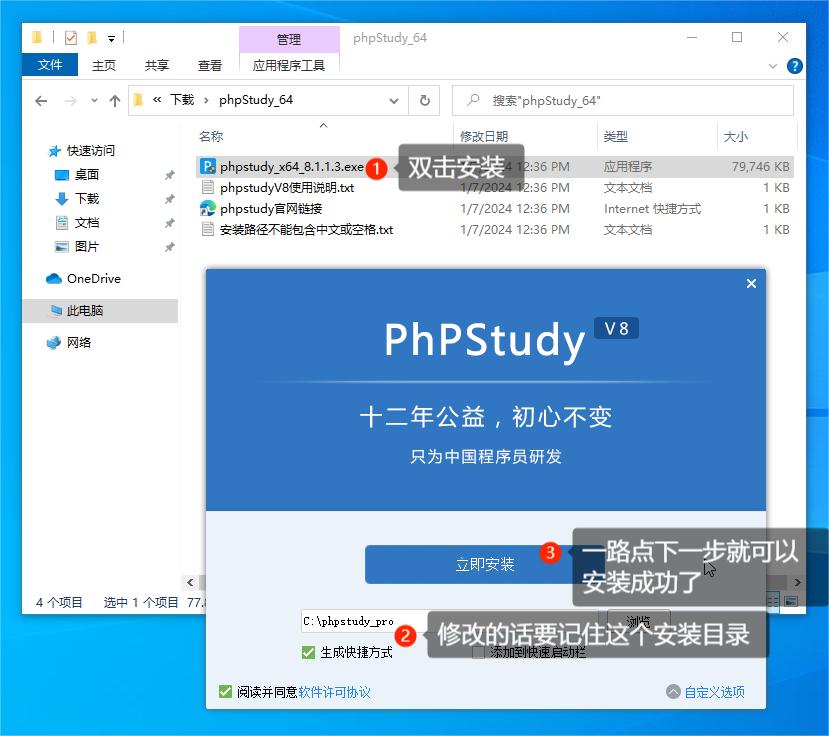Screen dimensions: 829x736
Task: Open OneDrive in the sidebar
Action: [x=84, y=279]
